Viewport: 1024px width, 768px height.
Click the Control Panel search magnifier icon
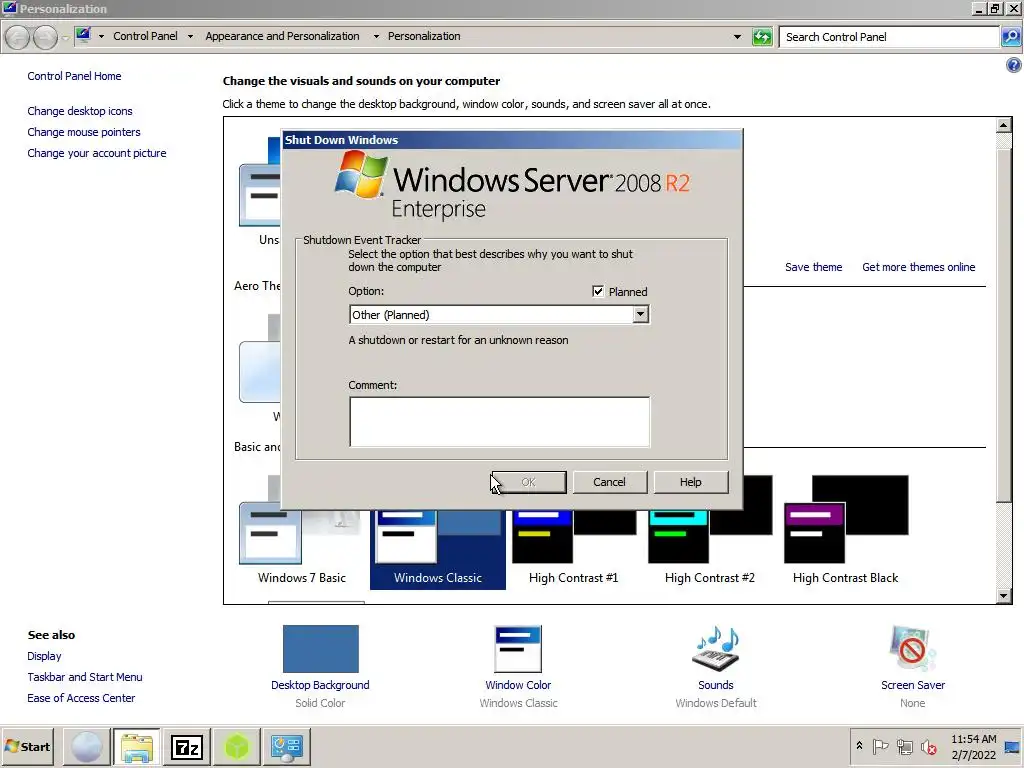pos(1011,37)
